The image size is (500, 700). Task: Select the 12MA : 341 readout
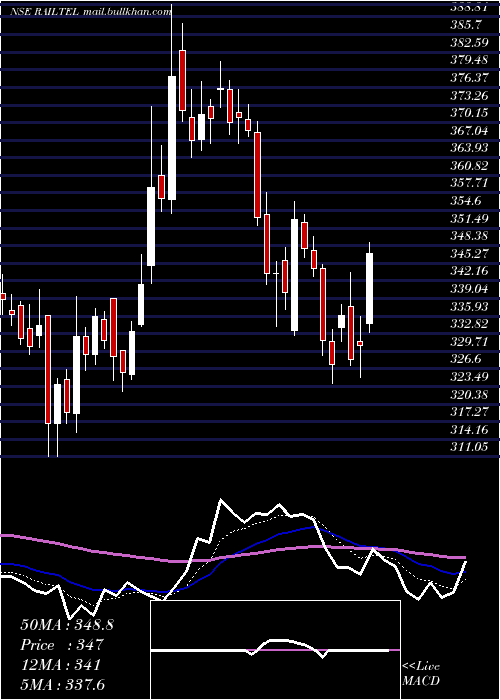click(x=60, y=665)
